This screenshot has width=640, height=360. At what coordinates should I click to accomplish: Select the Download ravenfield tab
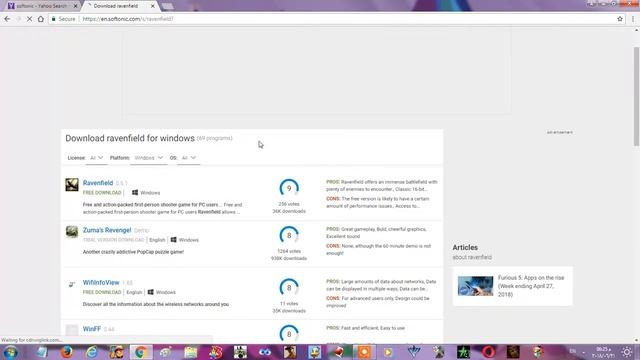(x=118, y=6)
